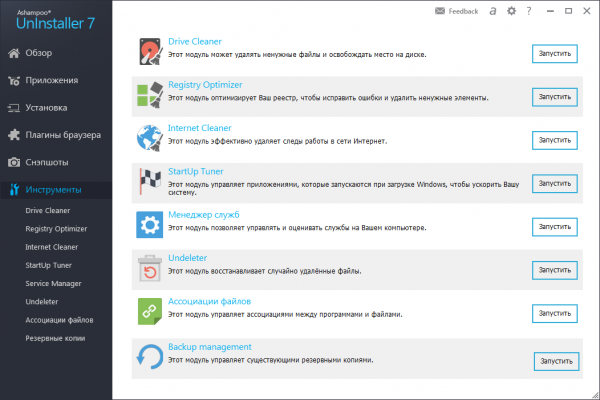Select Service Manager under Инструменты

(55, 283)
